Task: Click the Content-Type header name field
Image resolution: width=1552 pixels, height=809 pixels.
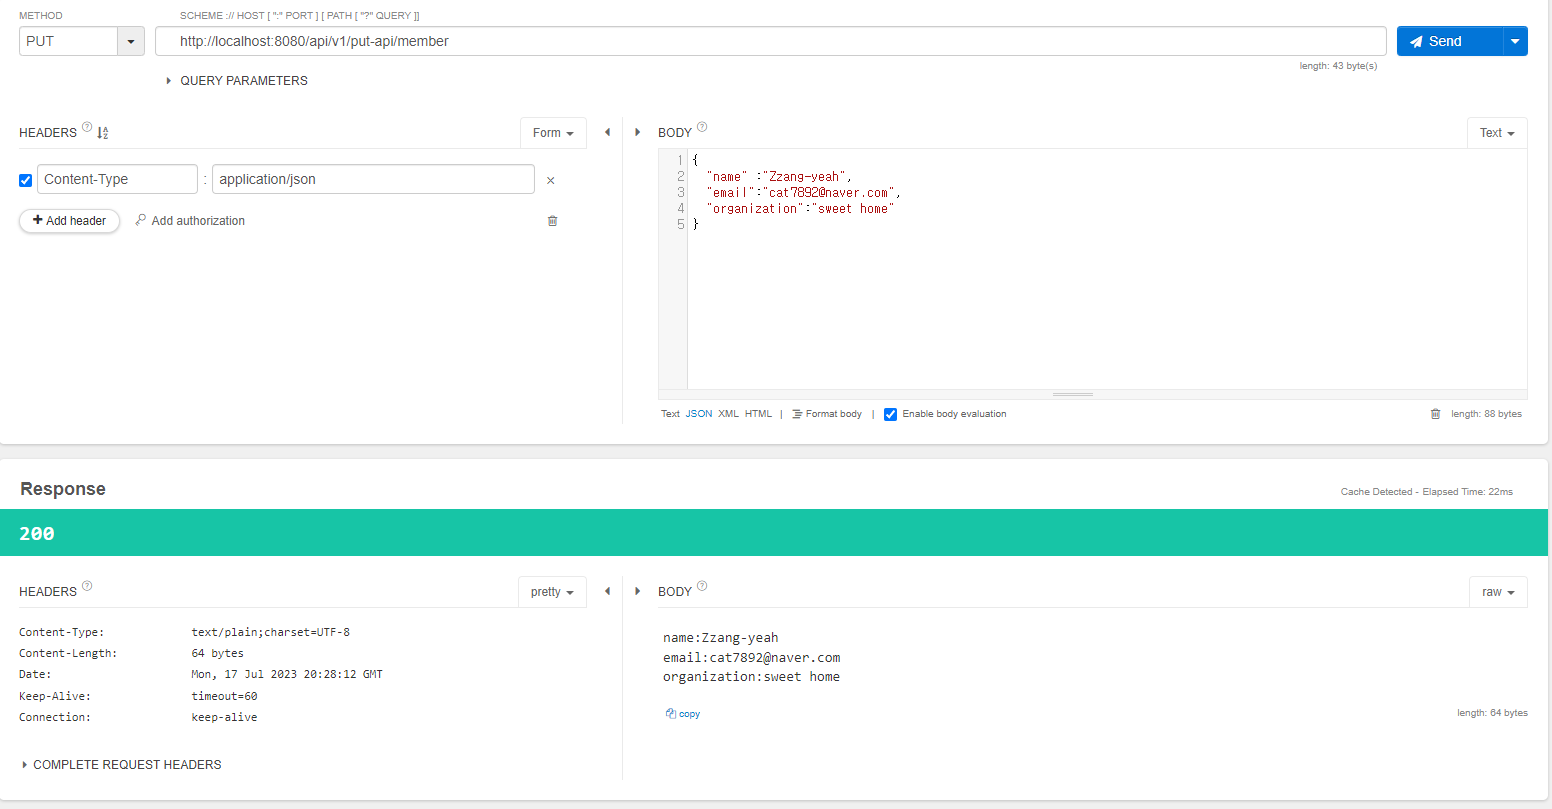Action: pos(117,179)
